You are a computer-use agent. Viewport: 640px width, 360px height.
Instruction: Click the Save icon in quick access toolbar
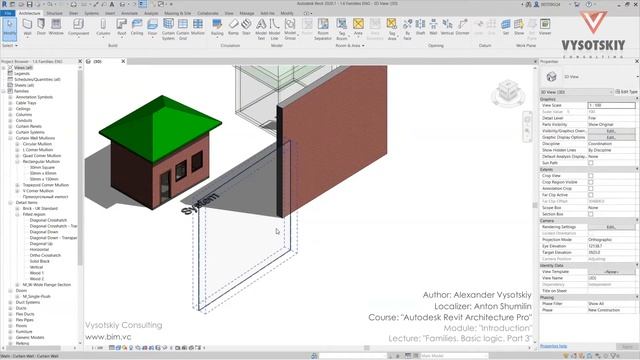[29, 4]
